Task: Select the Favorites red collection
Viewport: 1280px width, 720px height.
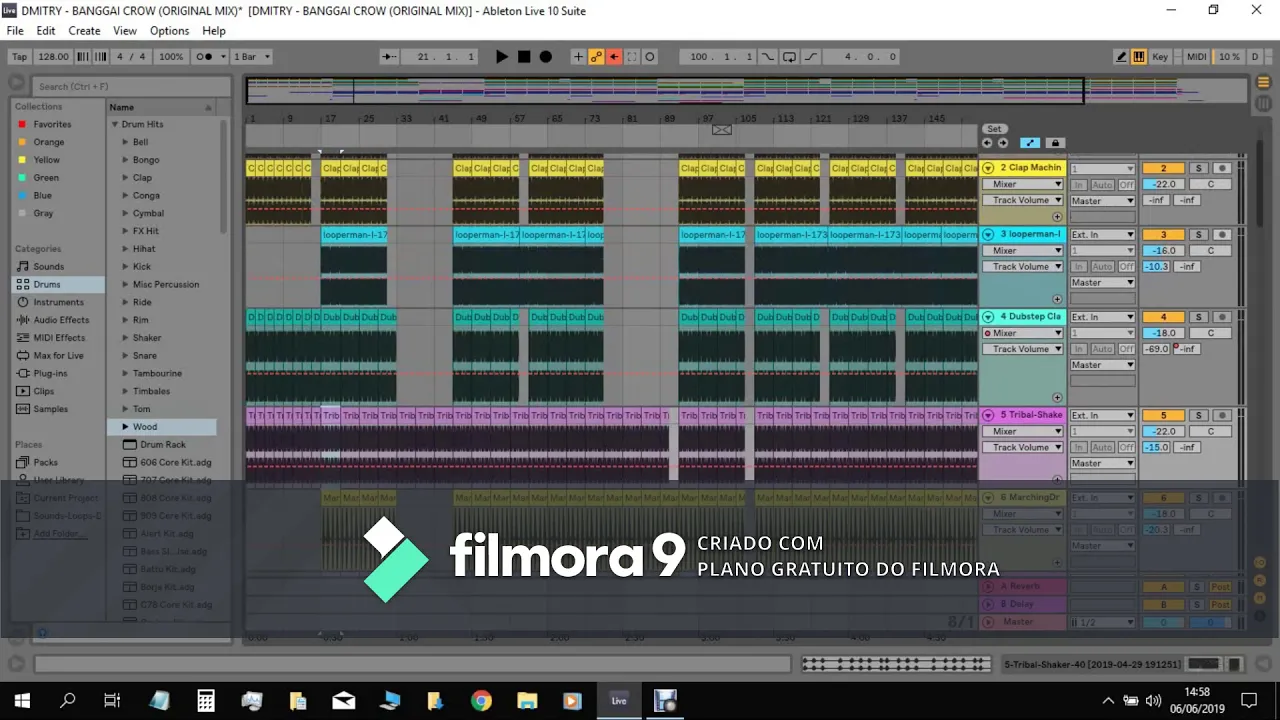Action: coord(52,124)
